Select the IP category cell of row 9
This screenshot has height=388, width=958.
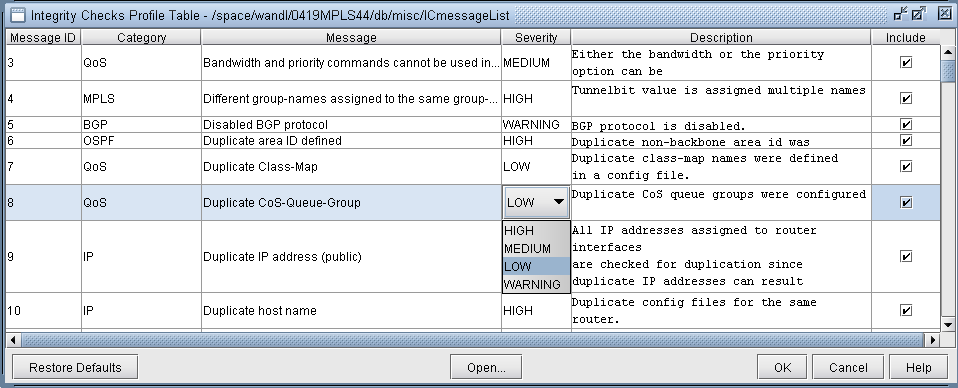(141, 257)
